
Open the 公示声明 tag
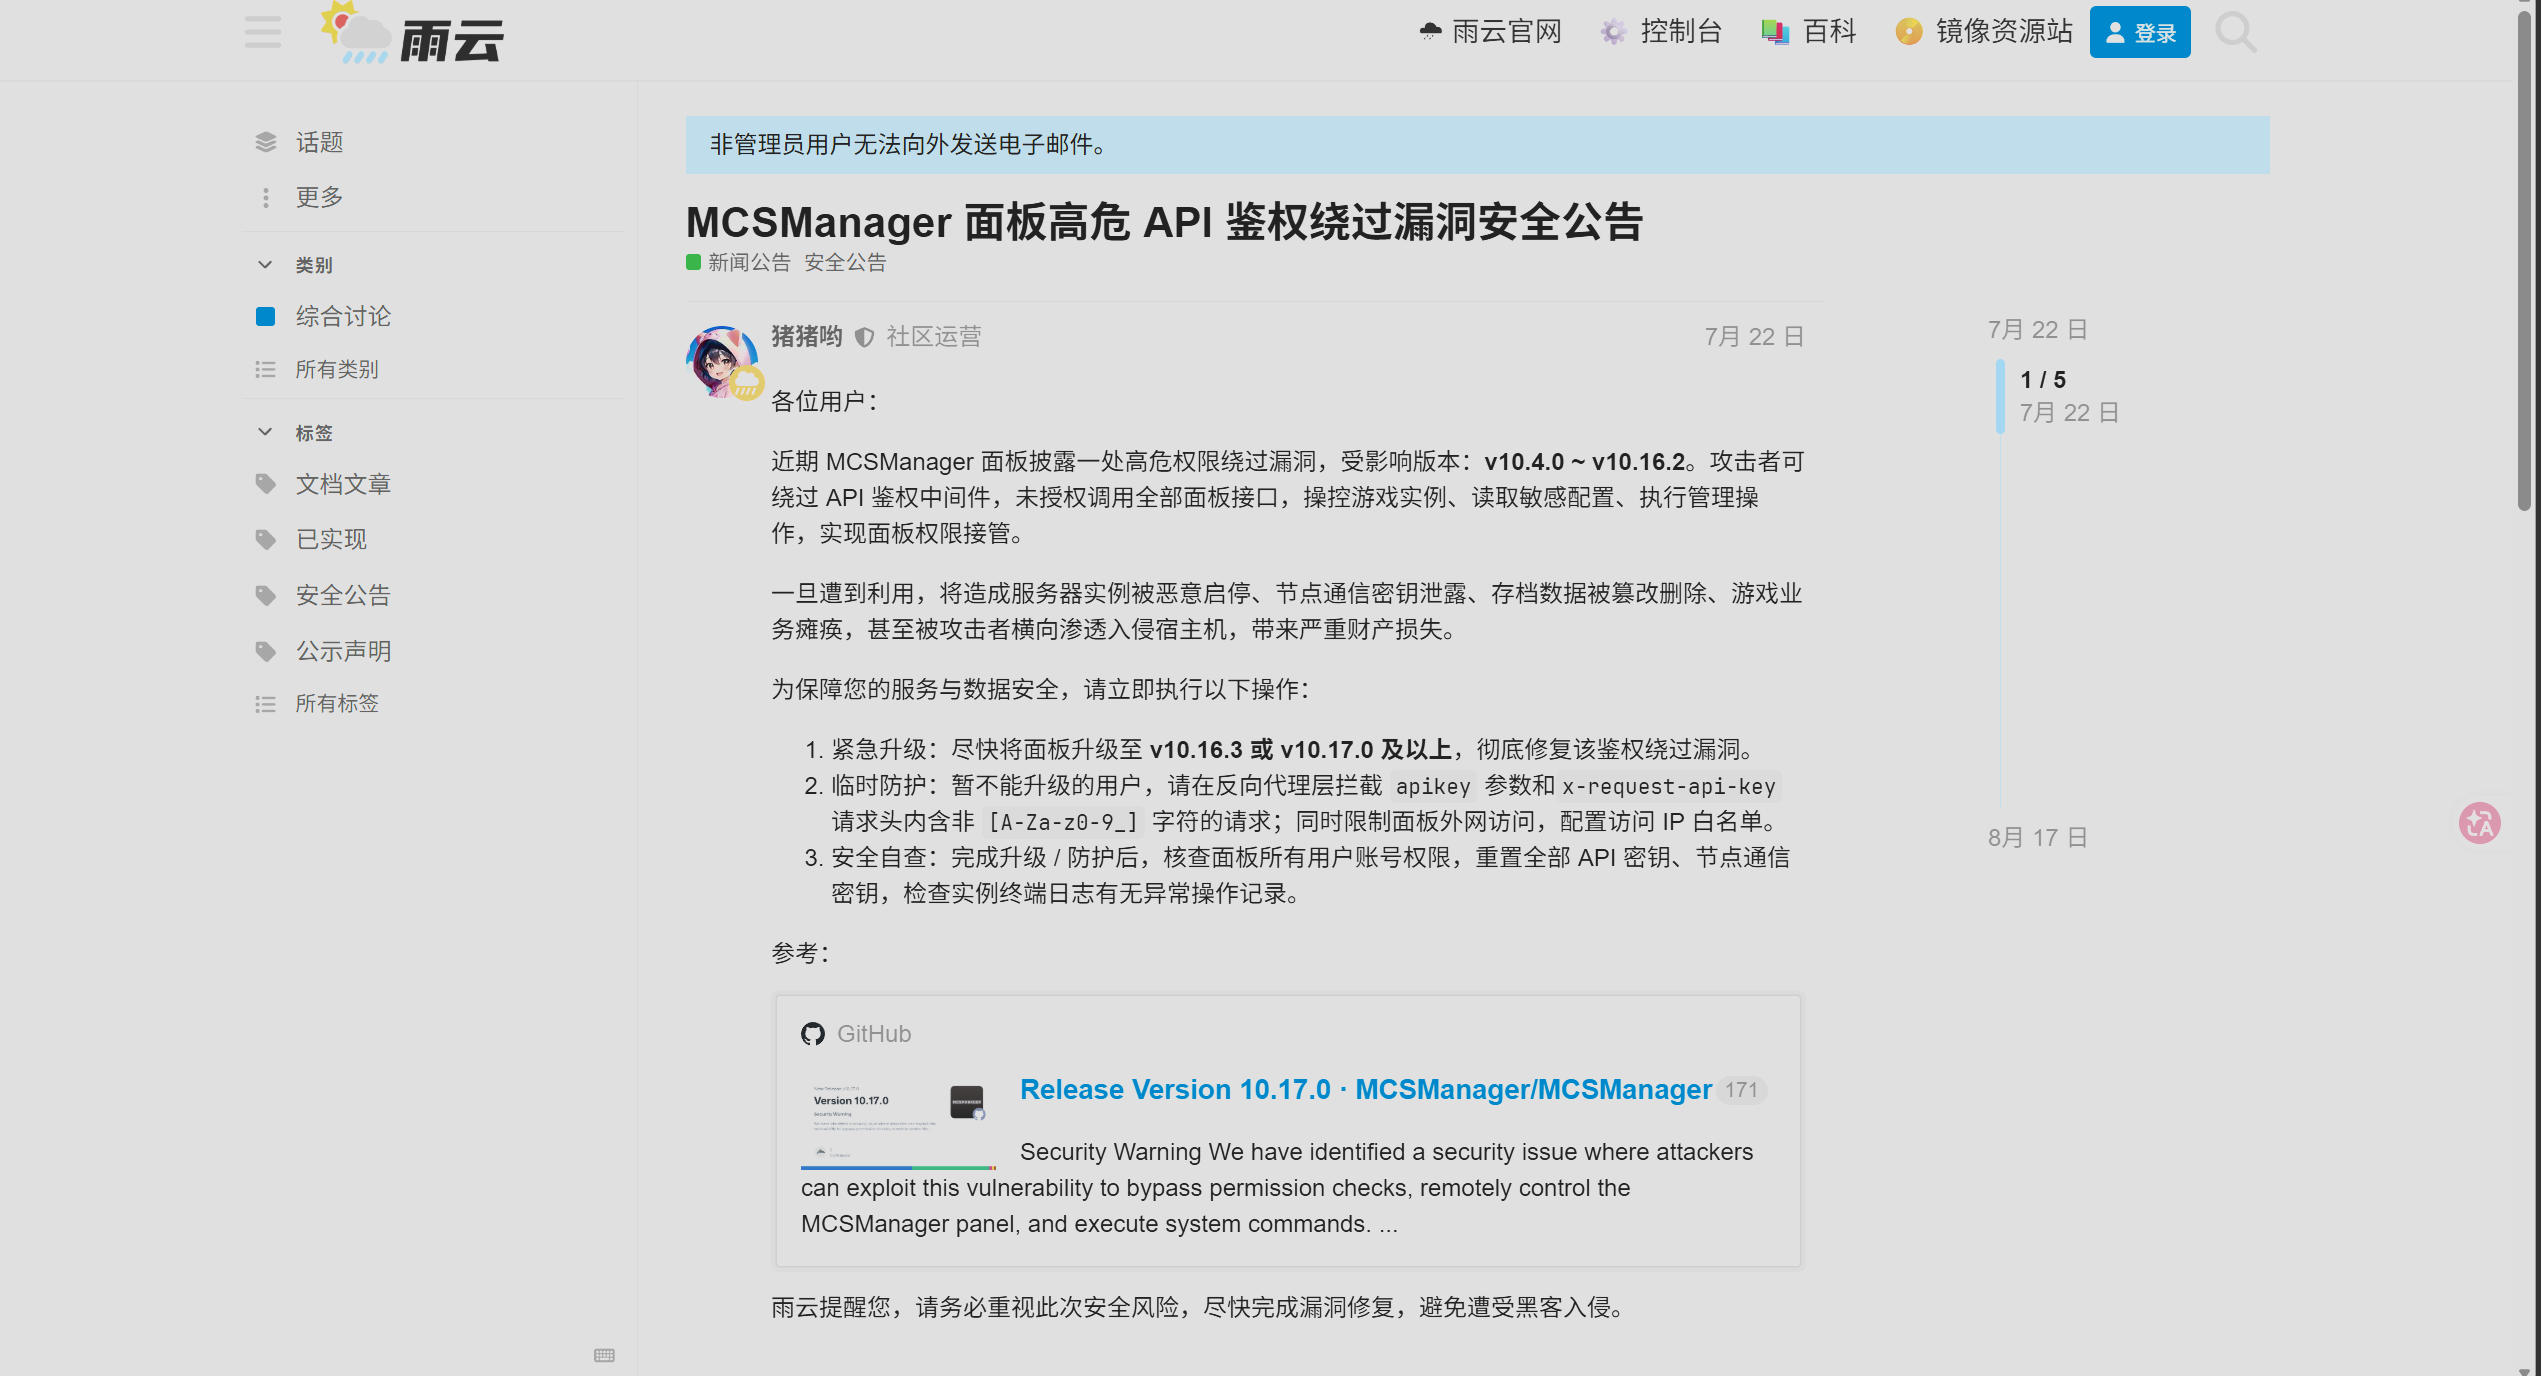coord(343,652)
